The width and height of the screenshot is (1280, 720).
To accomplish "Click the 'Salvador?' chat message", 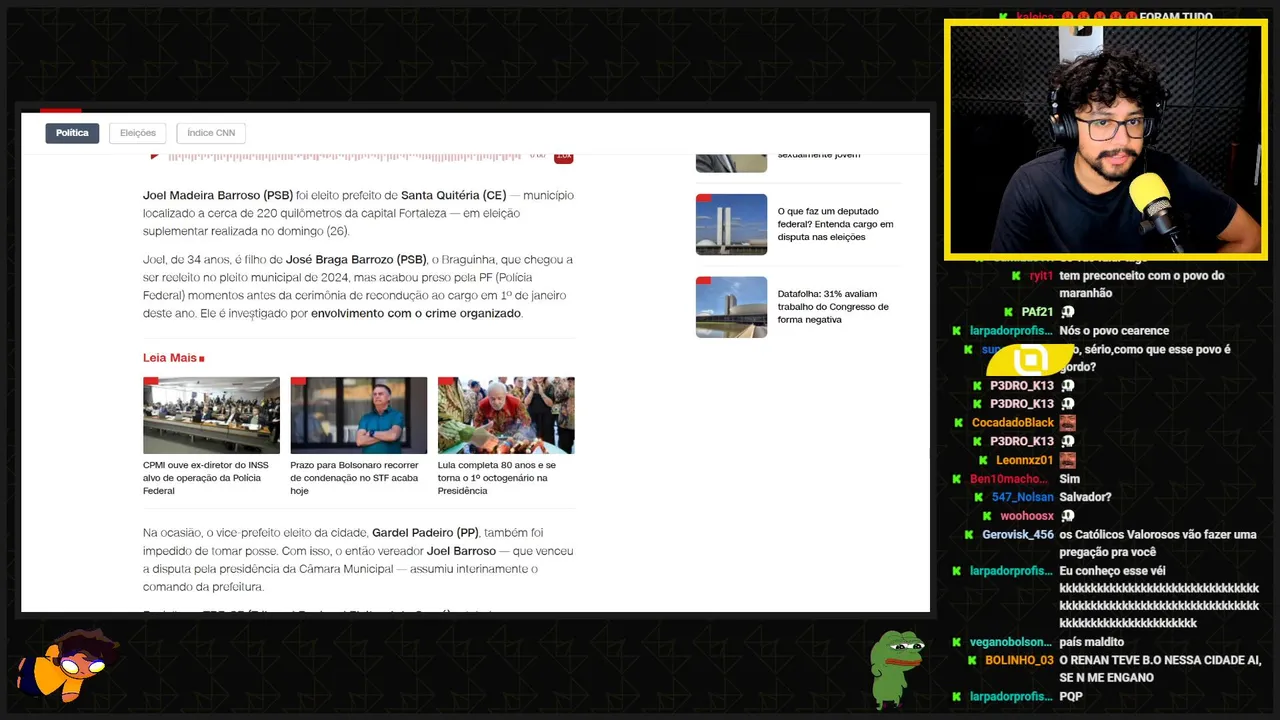I will pos(1086,497).
